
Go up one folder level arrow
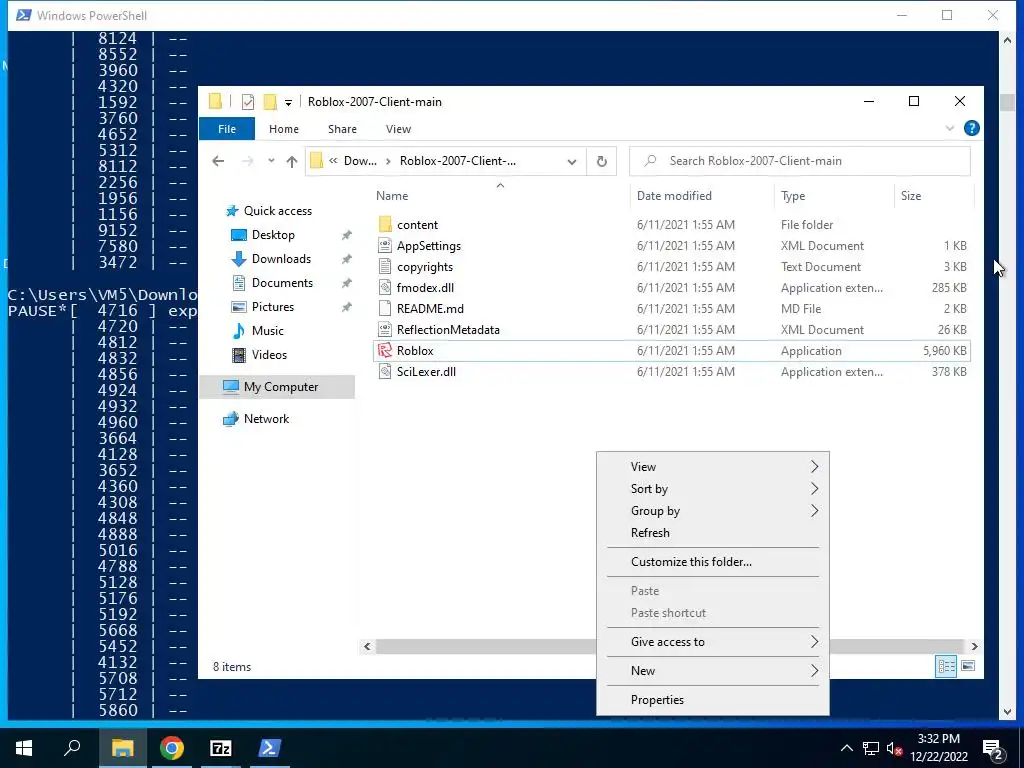[x=291, y=161]
